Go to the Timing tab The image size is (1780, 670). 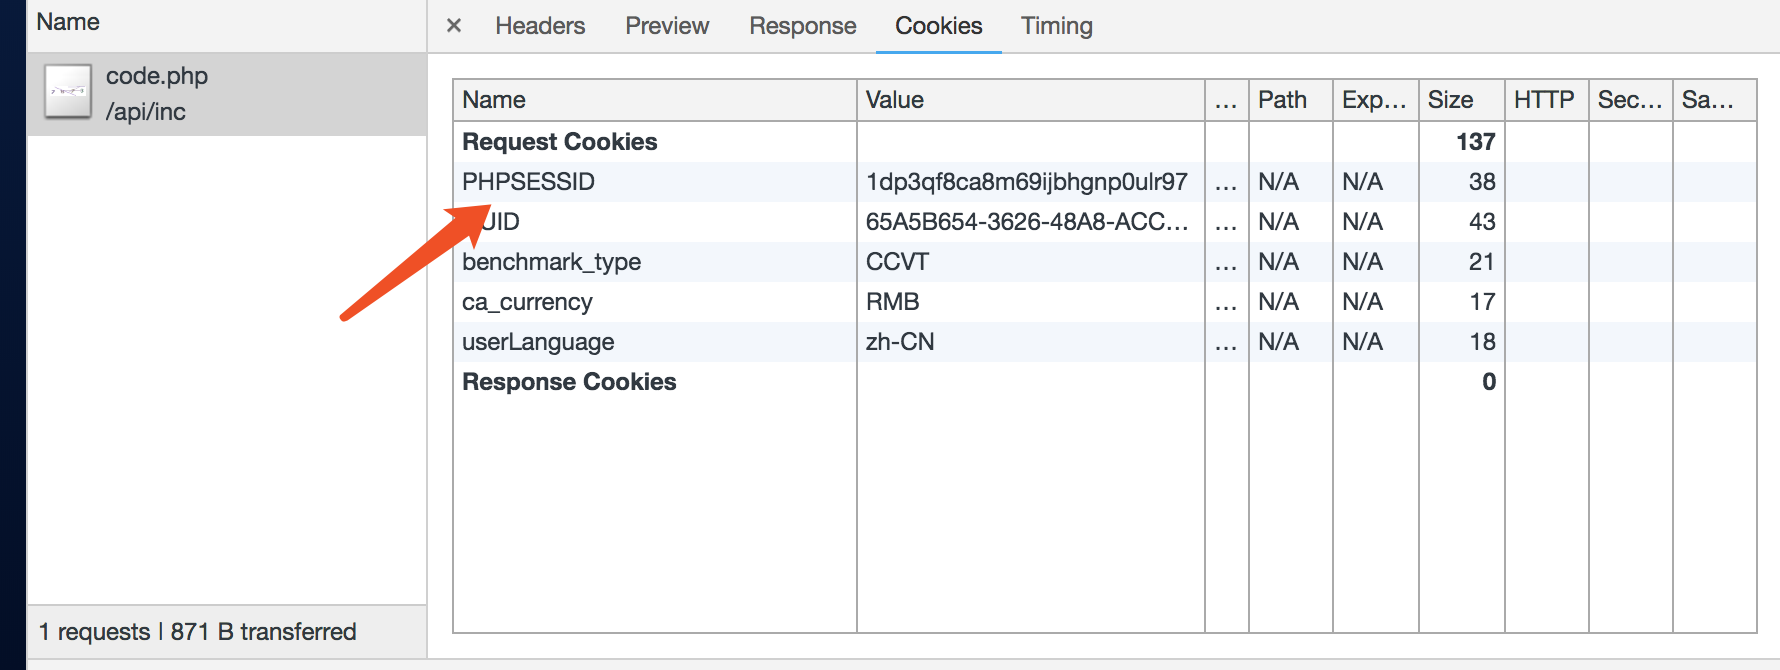click(x=1056, y=26)
